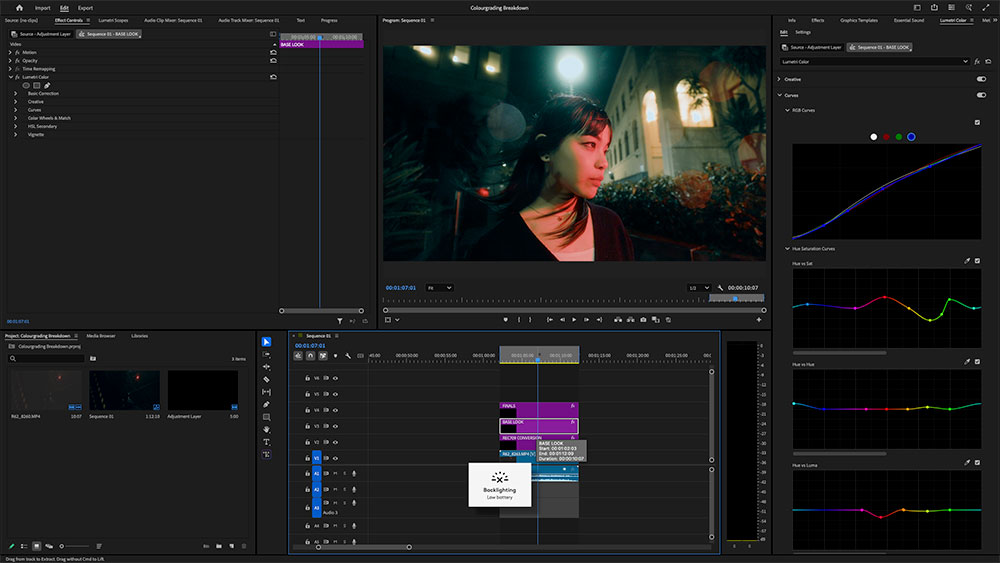
Task: Select the Selection (arrow) tool
Action: (x=266, y=342)
